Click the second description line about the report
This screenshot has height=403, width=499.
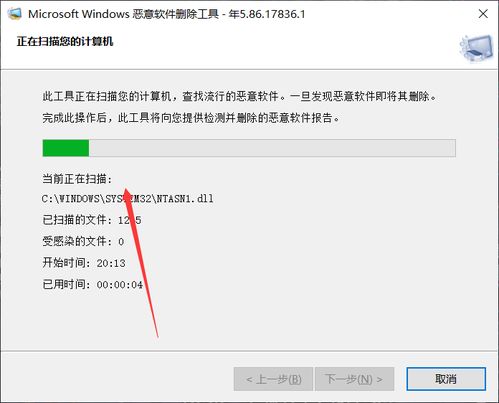click(x=191, y=118)
